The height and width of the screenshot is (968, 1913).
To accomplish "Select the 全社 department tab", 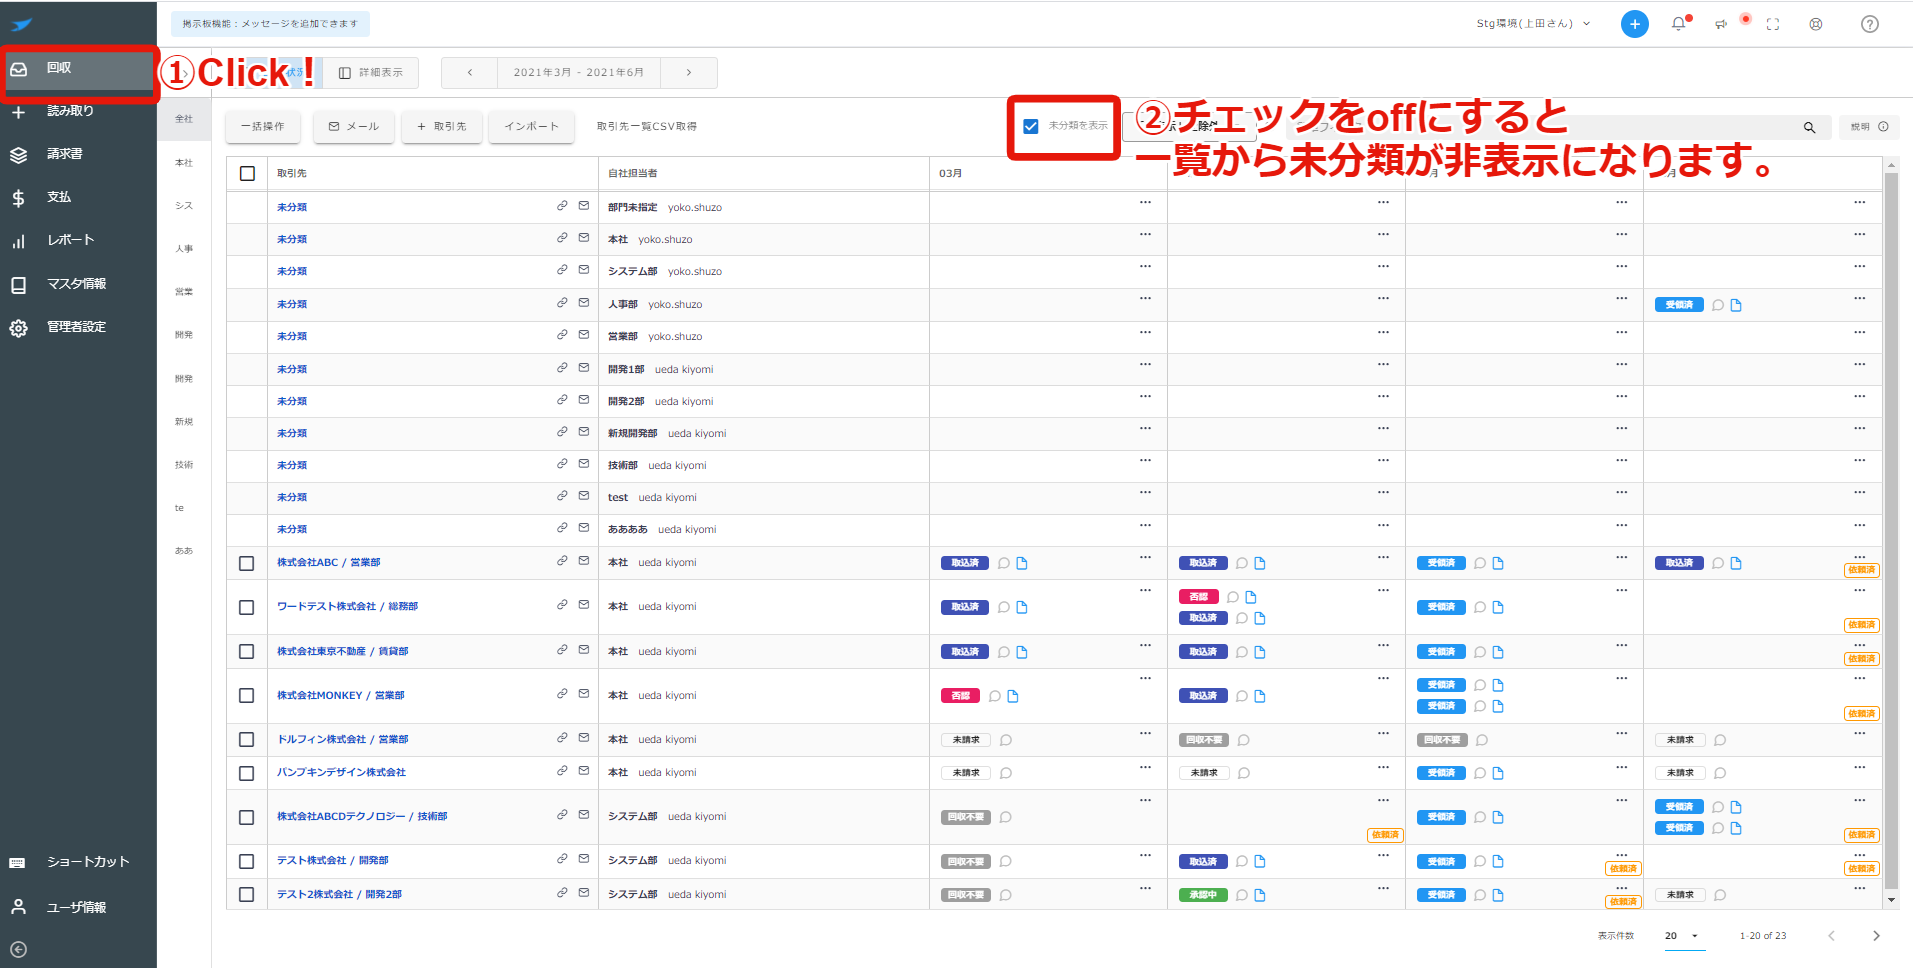I will coord(184,119).
